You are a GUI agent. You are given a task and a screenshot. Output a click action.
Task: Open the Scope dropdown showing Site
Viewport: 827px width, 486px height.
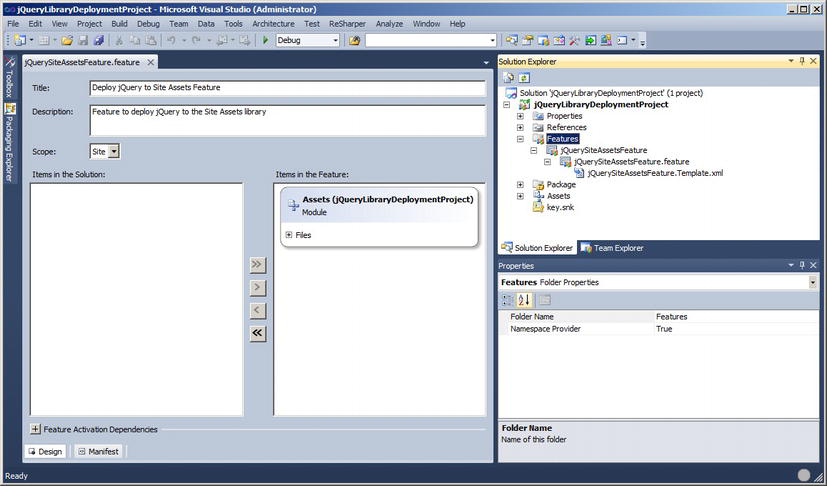point(114,151)
